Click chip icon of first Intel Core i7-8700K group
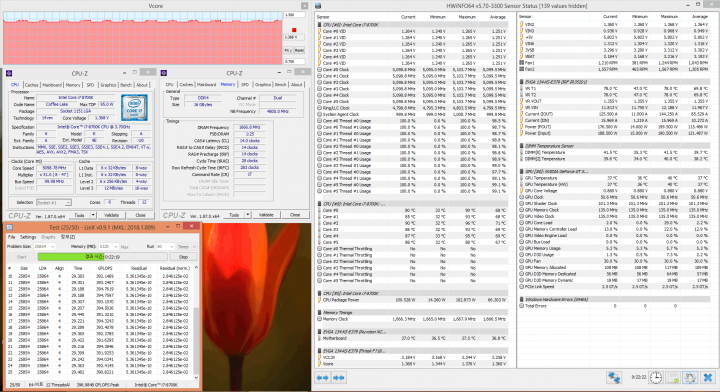Image resolution: width=720 pixels, height=392 pixels. click(x=320, y=25)
